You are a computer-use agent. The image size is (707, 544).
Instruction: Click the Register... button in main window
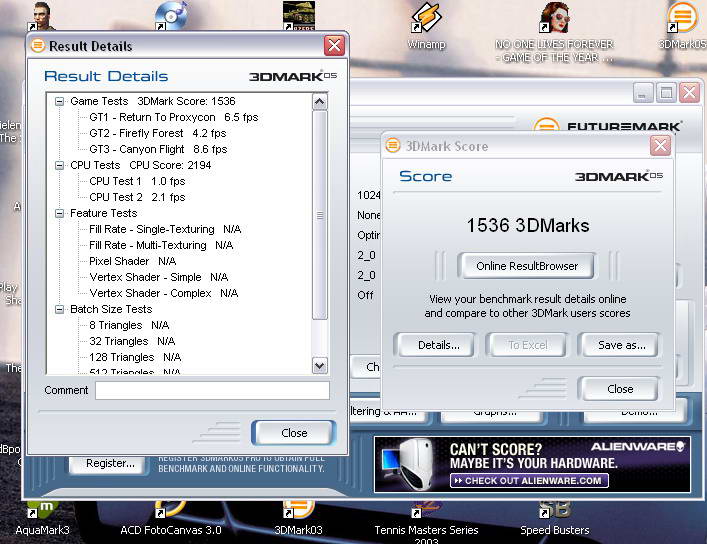coord(110,463)
